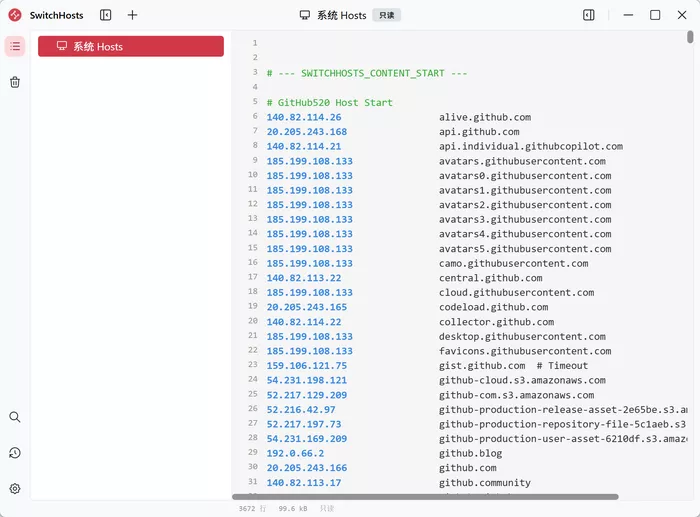The image size is (700, 517).
Task: Click the # Timeout comment
Action: [562, 366]
